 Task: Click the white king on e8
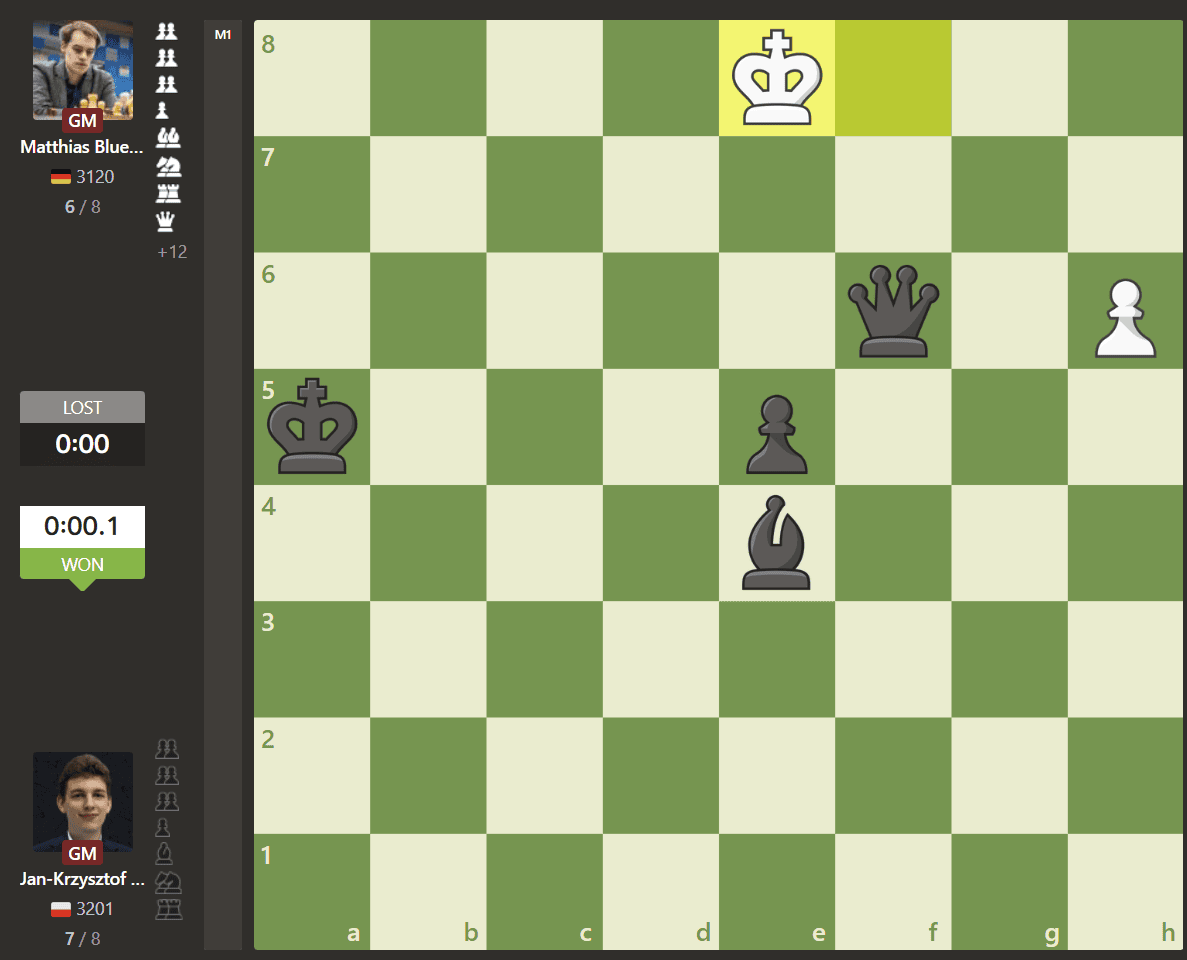[777, 78]
